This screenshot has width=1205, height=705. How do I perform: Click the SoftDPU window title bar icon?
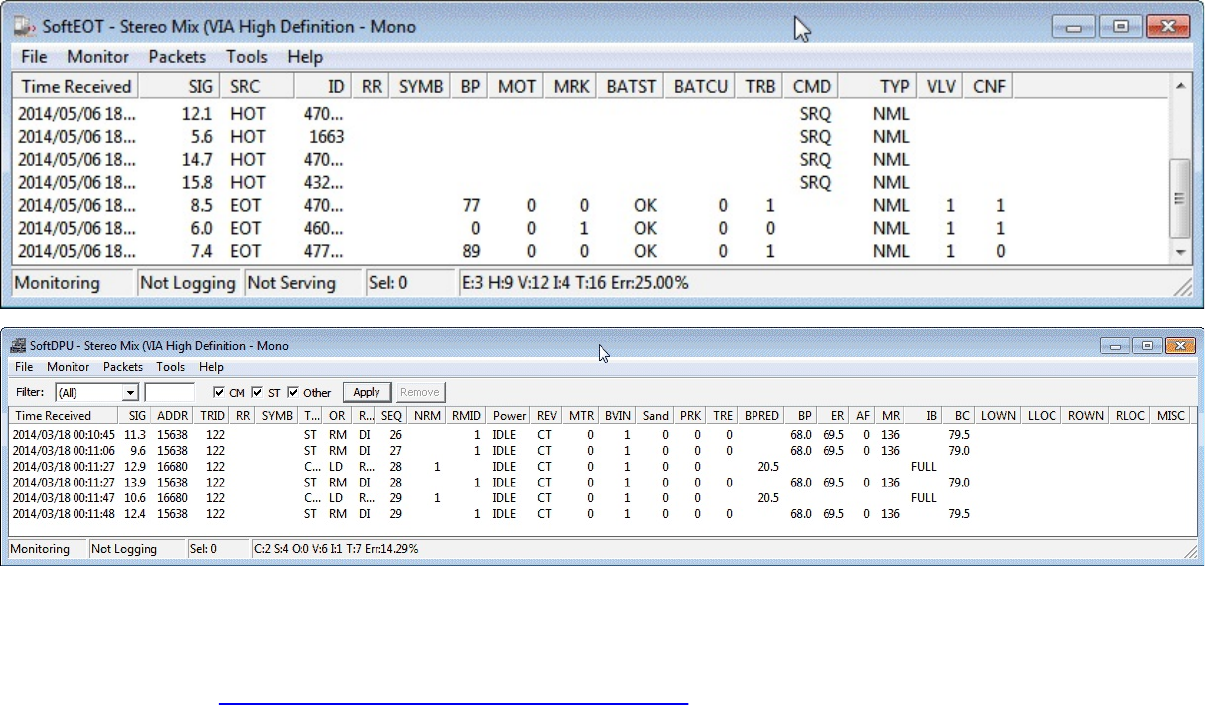pyautogui.click(x=16, y=346)
